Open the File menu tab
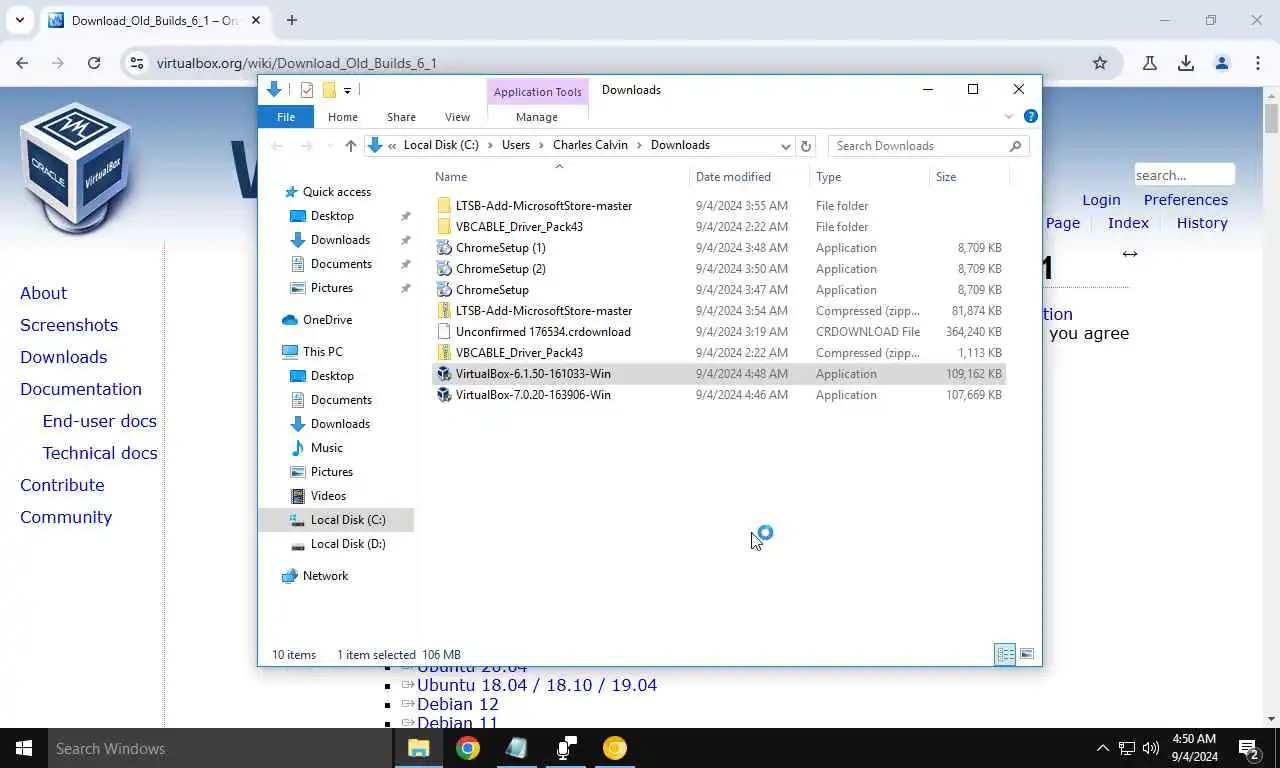 [286, 117]
